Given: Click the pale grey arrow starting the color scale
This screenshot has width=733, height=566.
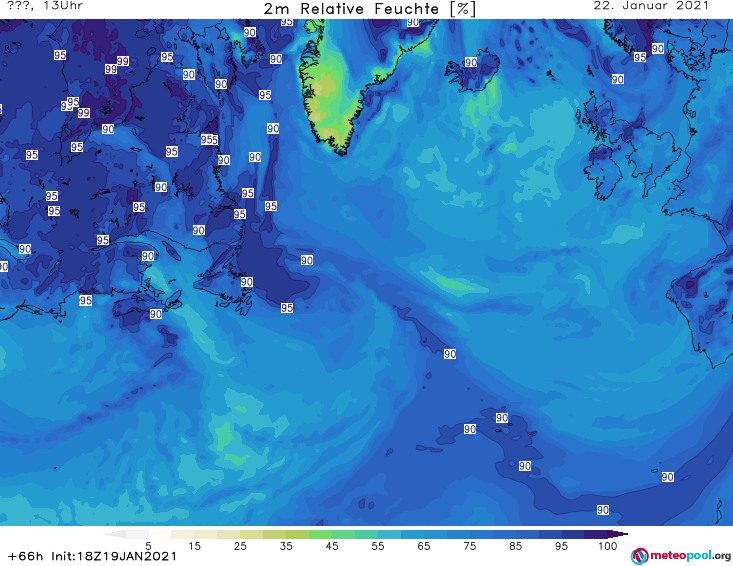Looking at the screenshot, I should [115, 534].
